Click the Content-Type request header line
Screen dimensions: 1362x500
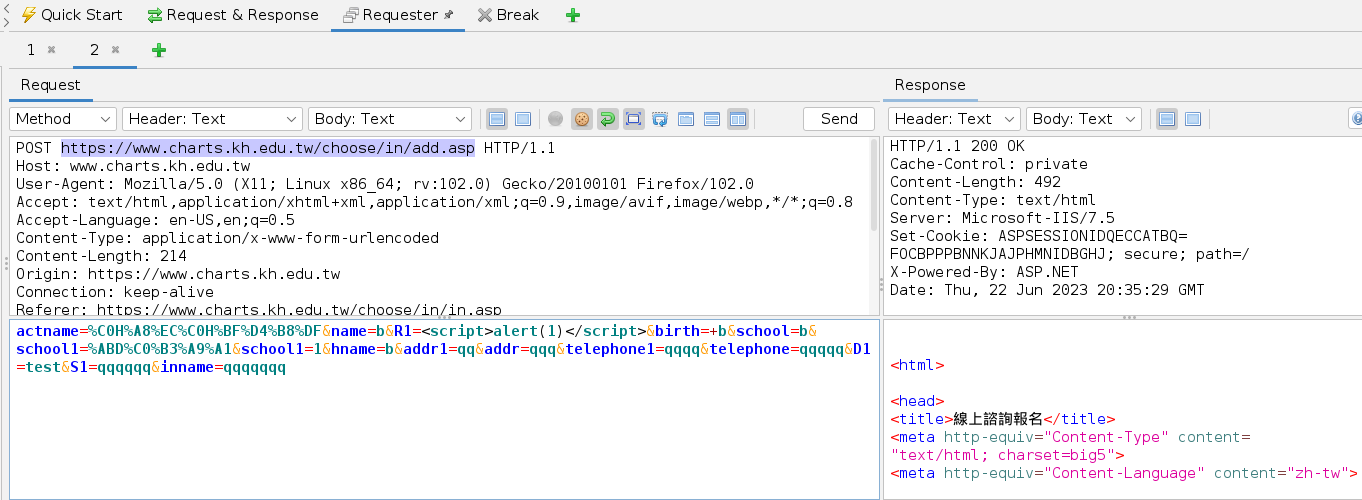pos(227,238)
